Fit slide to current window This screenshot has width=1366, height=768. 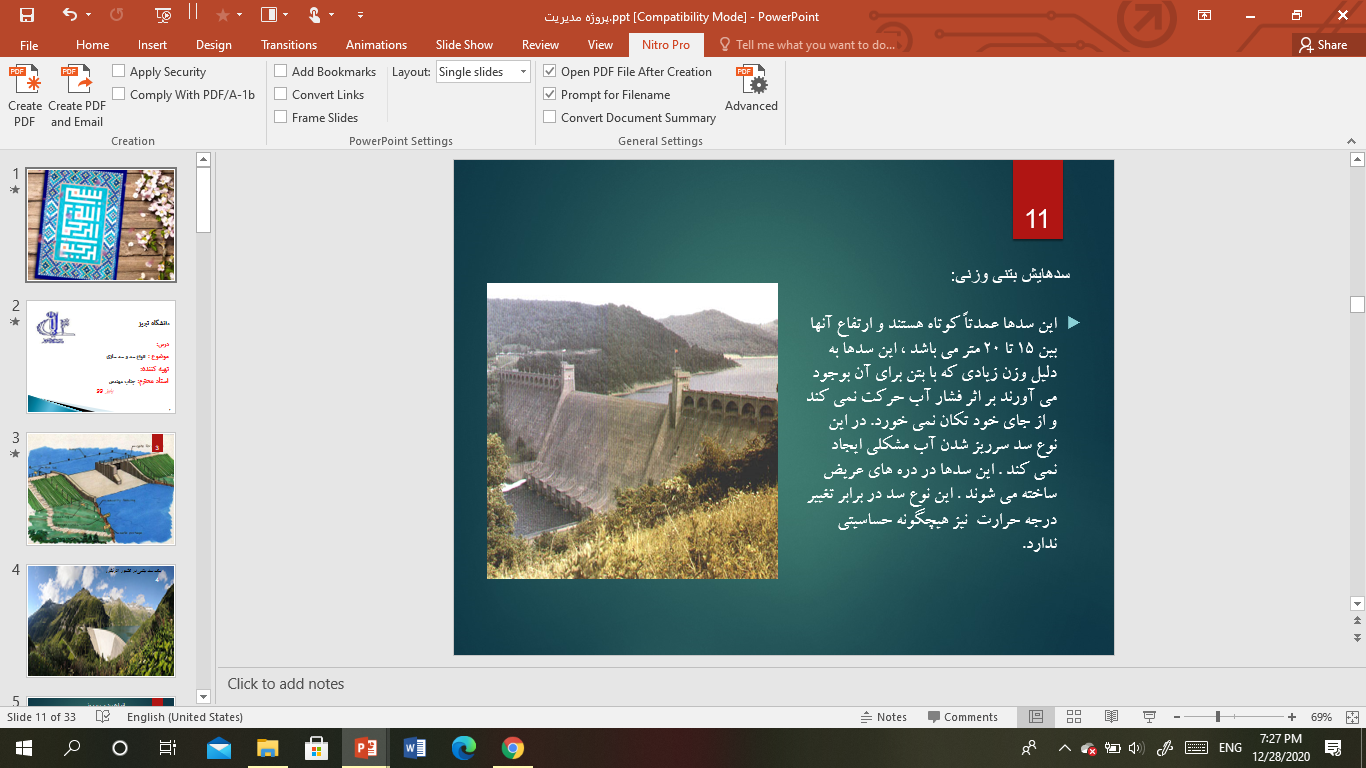(x=1350, y=717)
